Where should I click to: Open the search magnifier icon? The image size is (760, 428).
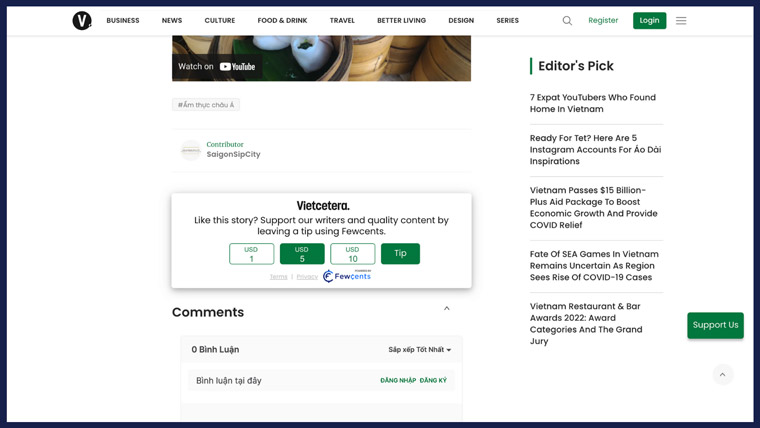point(567,20)
